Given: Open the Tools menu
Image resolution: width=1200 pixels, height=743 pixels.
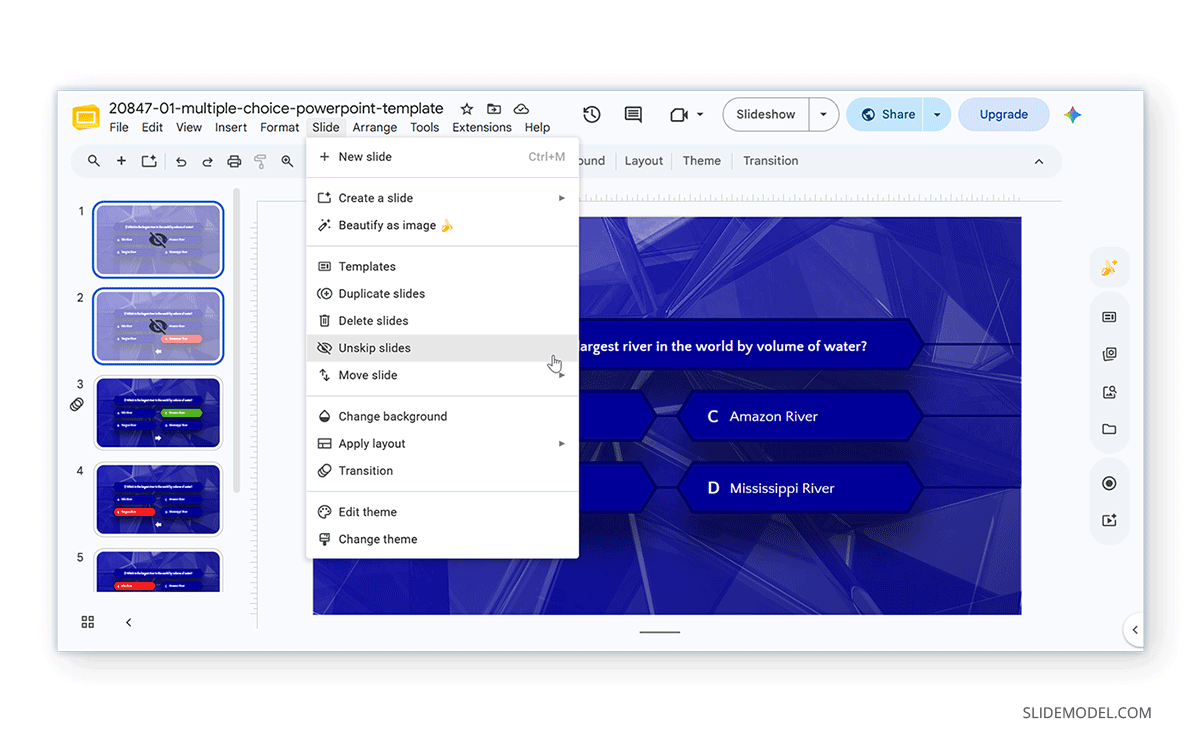Looking at the screenshot, I should pyautogui.click(x=425, y=128).
